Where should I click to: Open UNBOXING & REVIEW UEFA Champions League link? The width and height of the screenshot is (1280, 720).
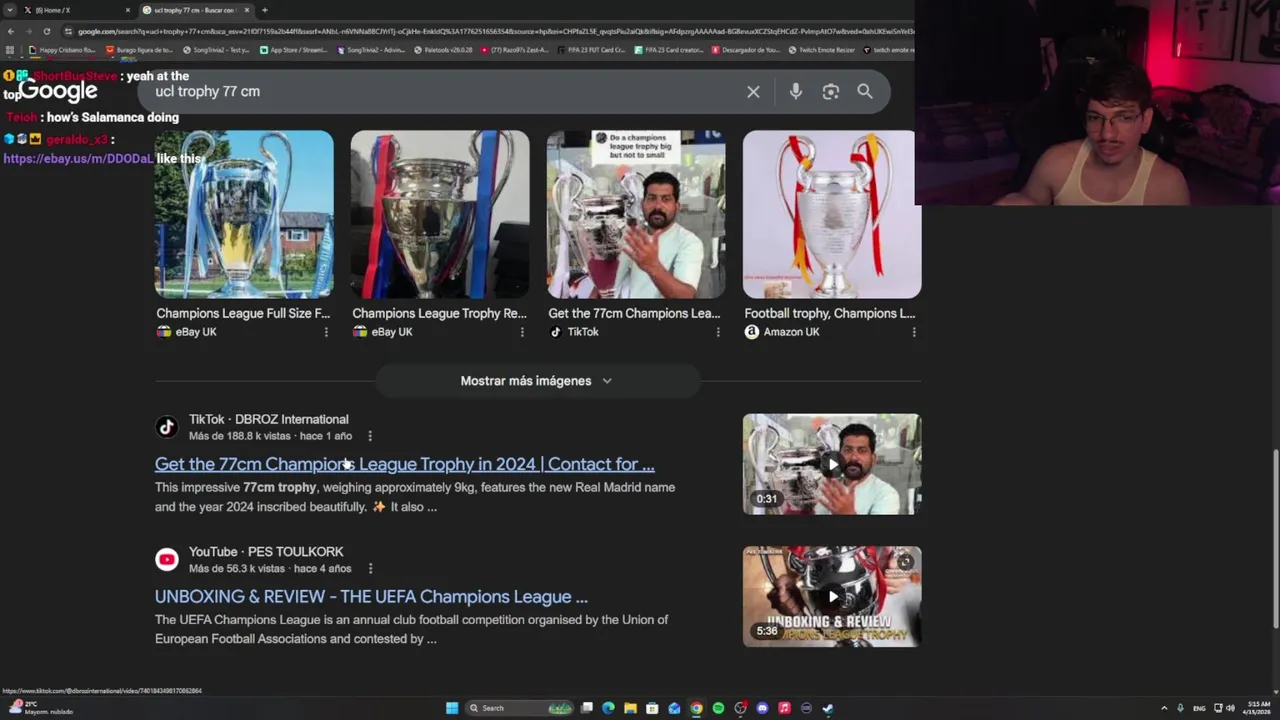(371, 596)
